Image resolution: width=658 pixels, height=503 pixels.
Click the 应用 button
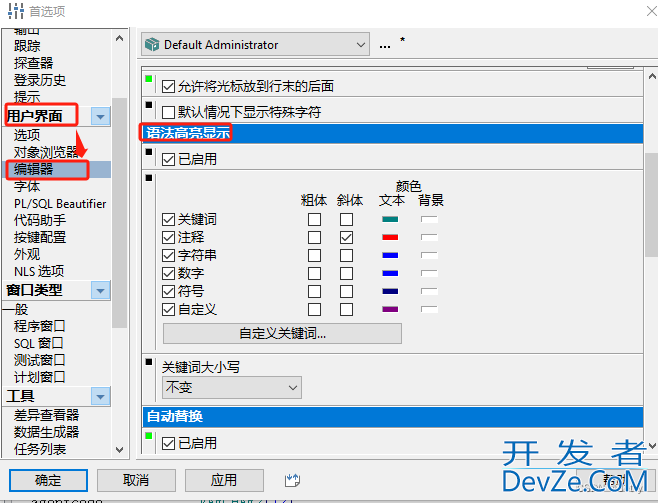pyautogui.click(x=224, y=480)
